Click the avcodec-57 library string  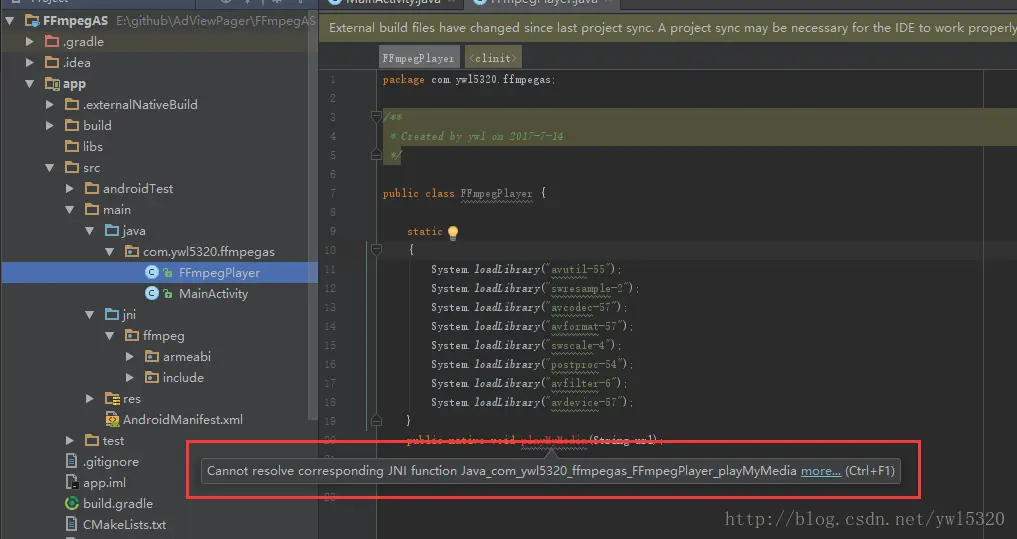point(586,307)
